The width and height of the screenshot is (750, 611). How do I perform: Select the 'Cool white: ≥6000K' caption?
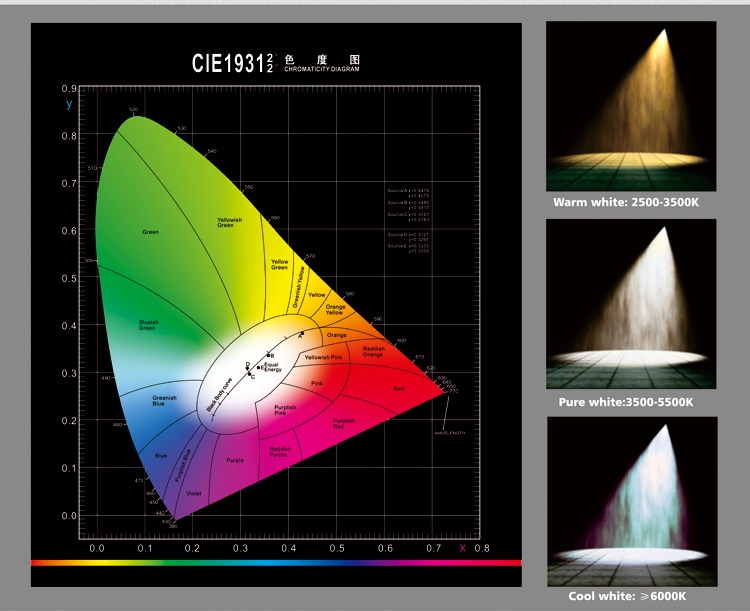click(627, 596)
